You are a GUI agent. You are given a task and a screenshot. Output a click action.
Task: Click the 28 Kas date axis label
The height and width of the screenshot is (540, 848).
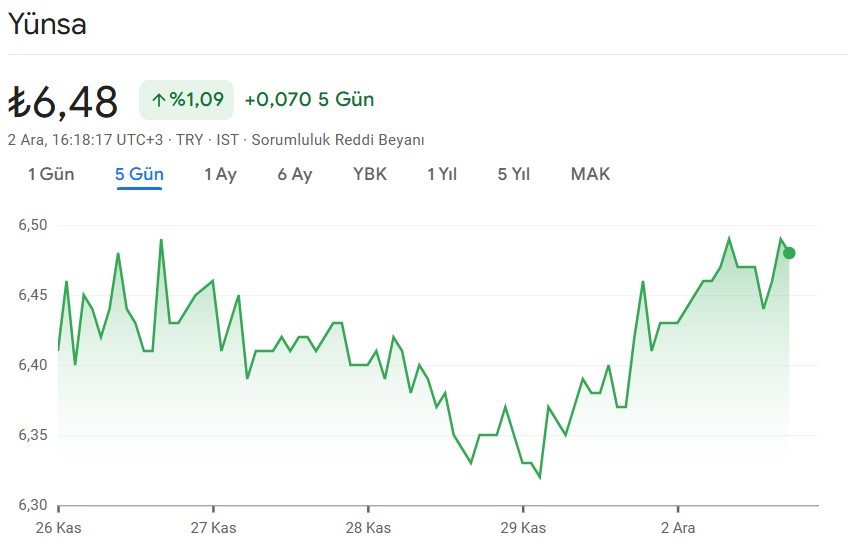point(368,528)
